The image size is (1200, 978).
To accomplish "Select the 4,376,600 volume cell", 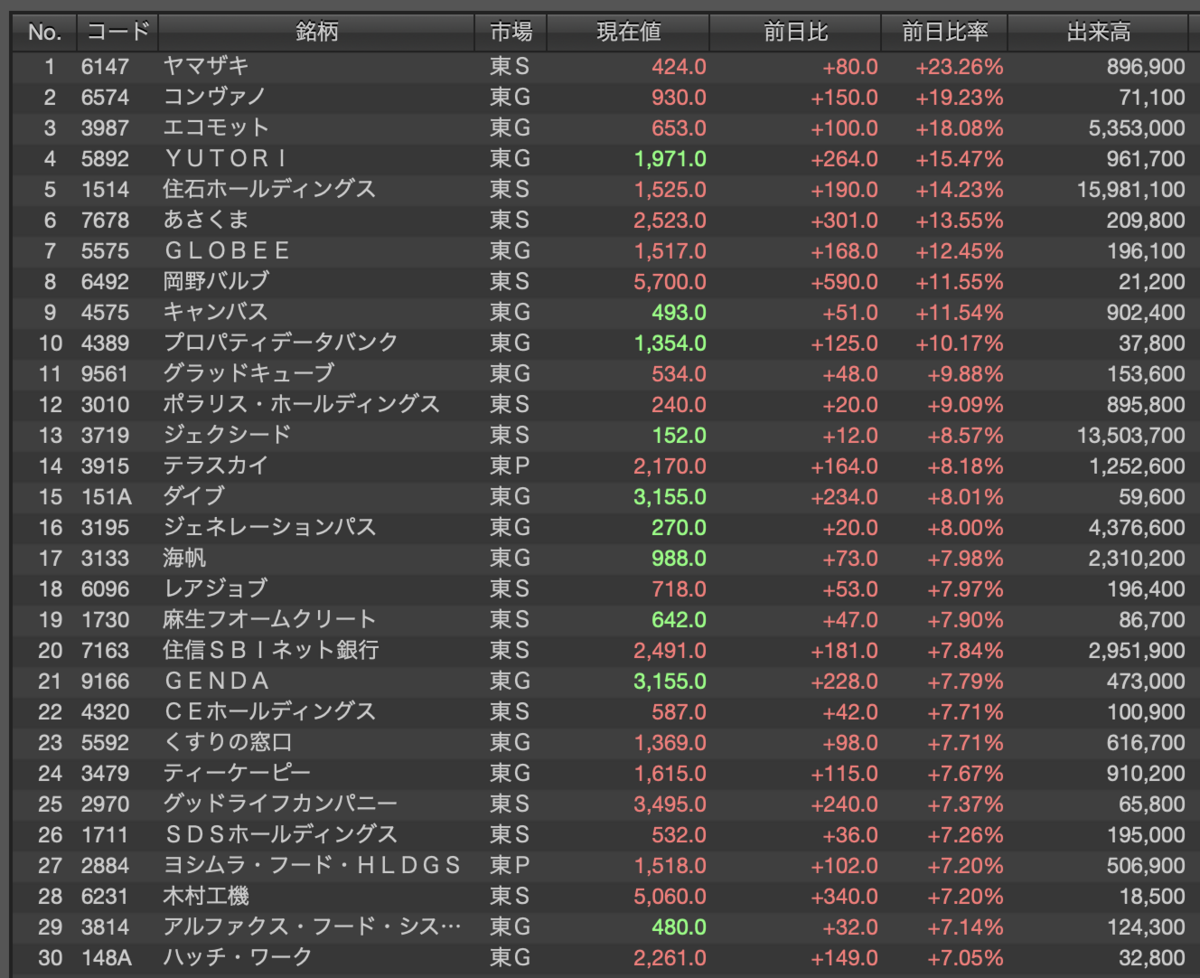I will tap(1136, 527).
